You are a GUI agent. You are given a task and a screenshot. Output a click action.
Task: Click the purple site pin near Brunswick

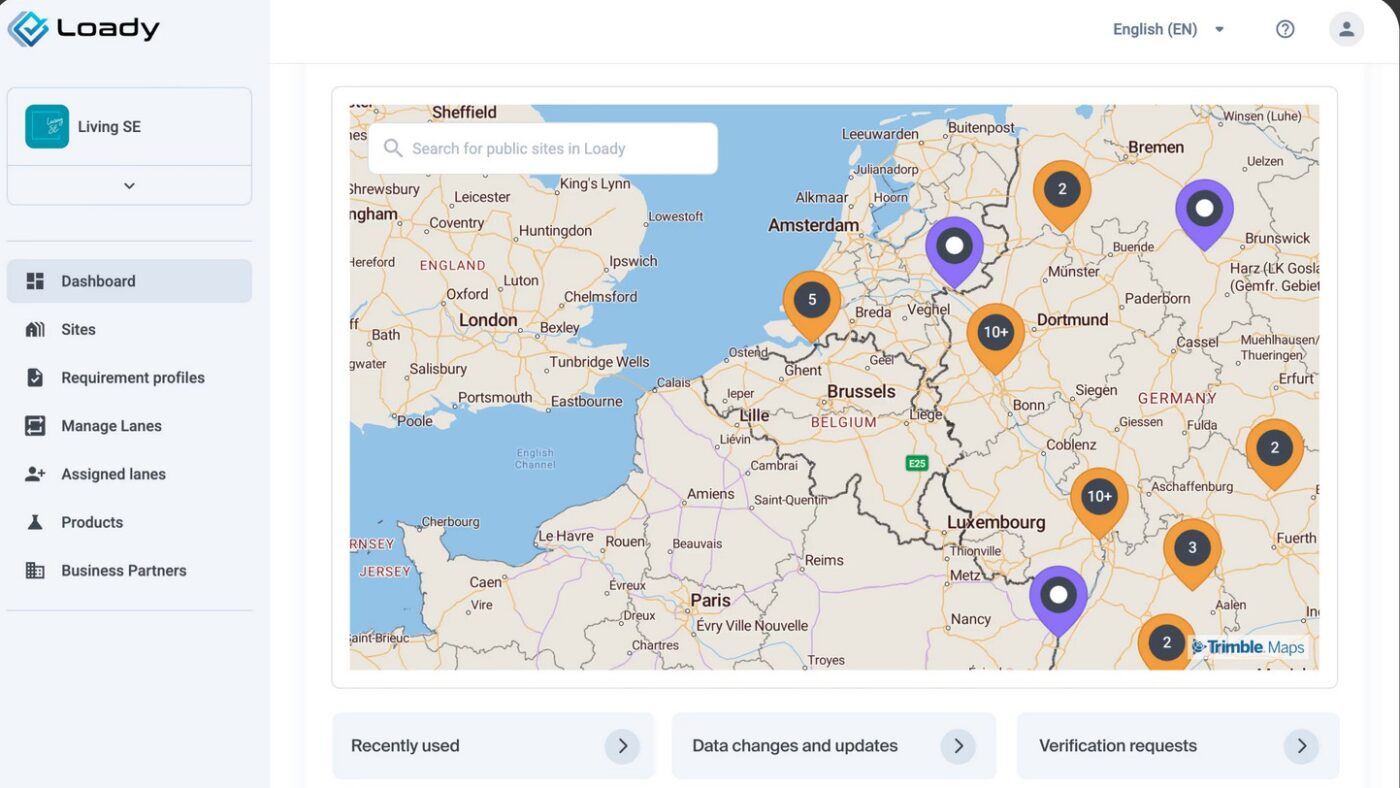point(1204,210)
